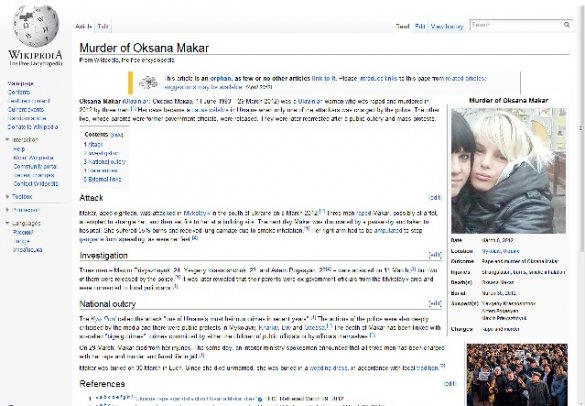Screen dimensions: 585x406
Task: Open the Edit tab
Action: (x=420, y=26)
